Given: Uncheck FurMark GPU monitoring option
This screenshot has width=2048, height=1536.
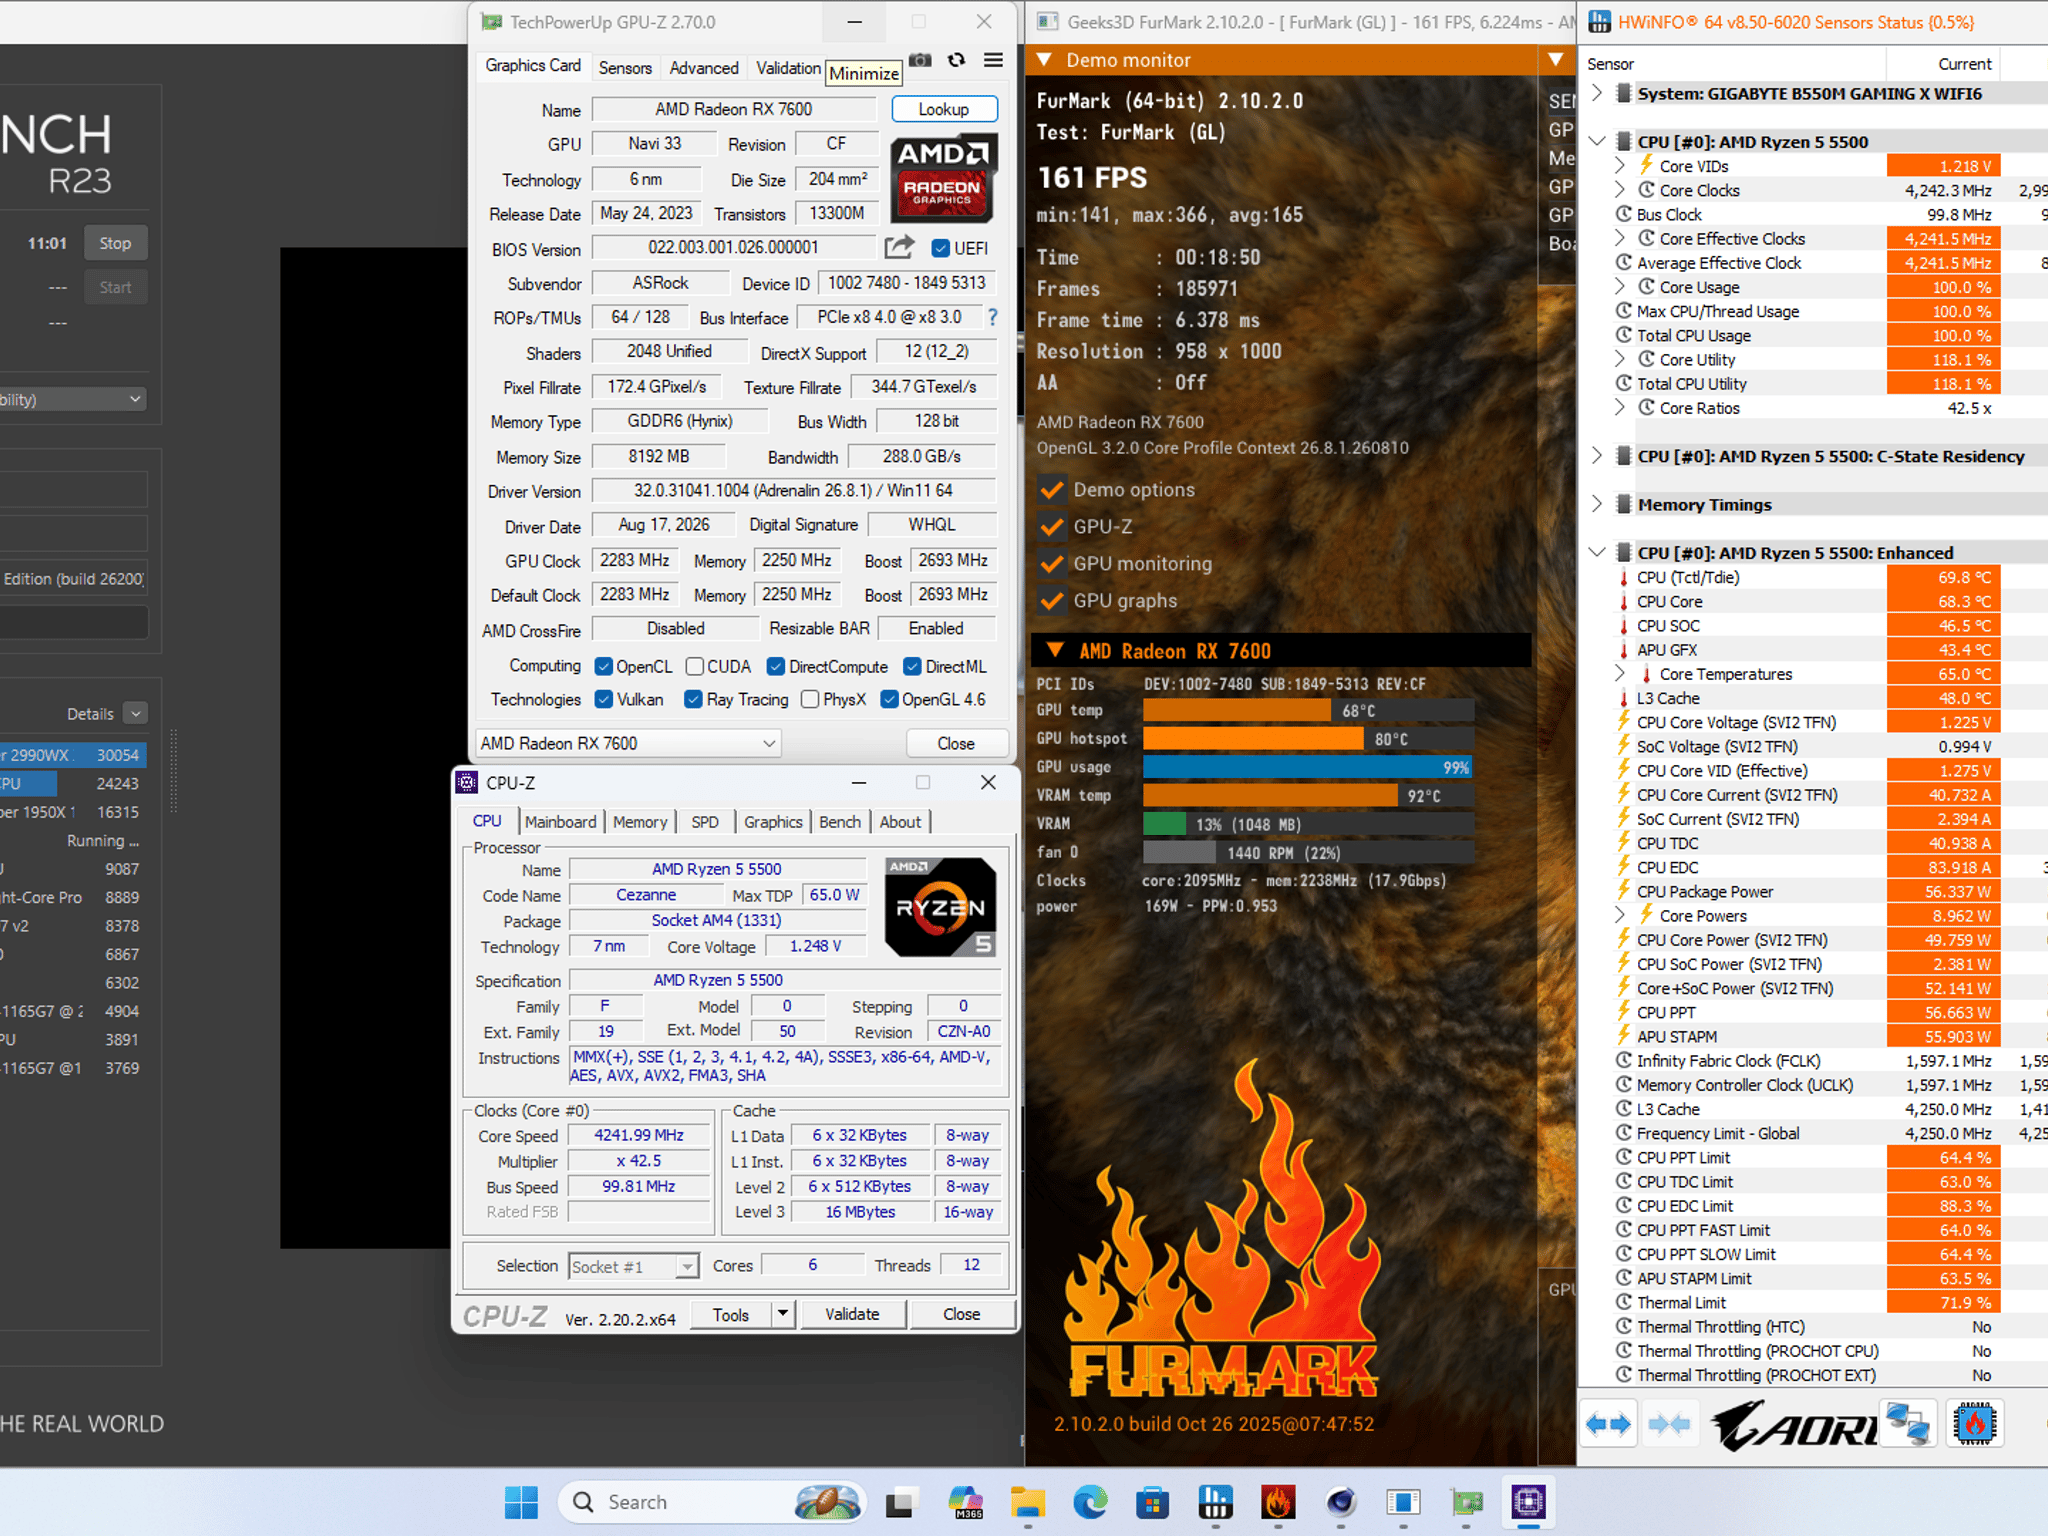Looking at the screenshot, I should tap(1051, 564).
